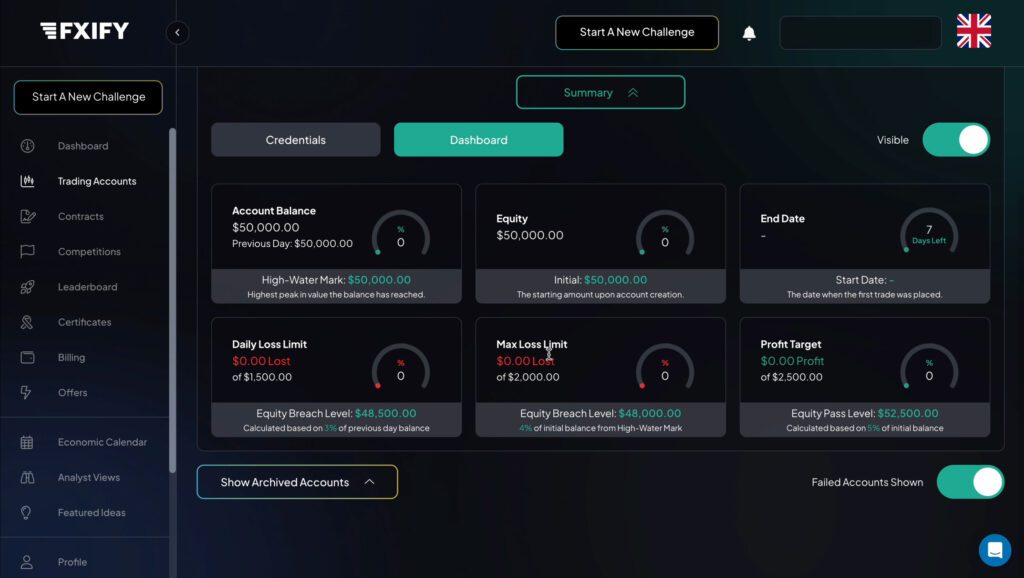1024x578 pixels.
Task: Open the live chat support bubble
Action: point(994,549)
